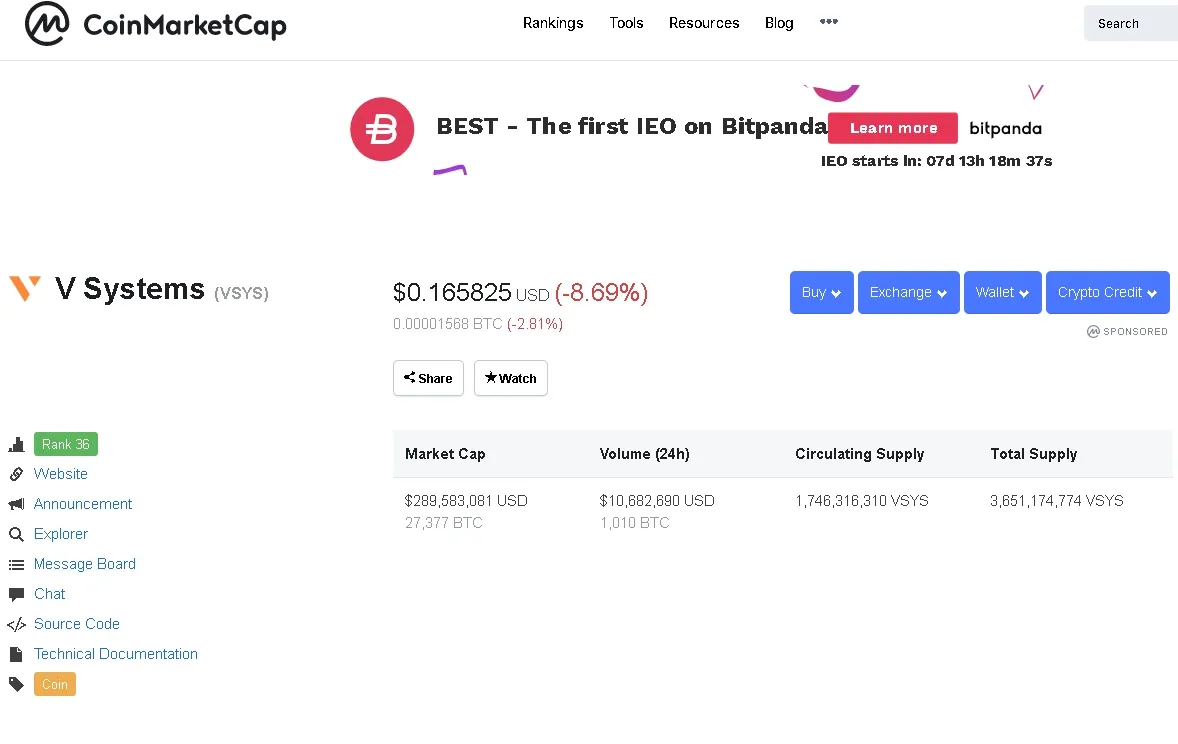
Task: Show more navigation options ellipsis
Action: 829,22
